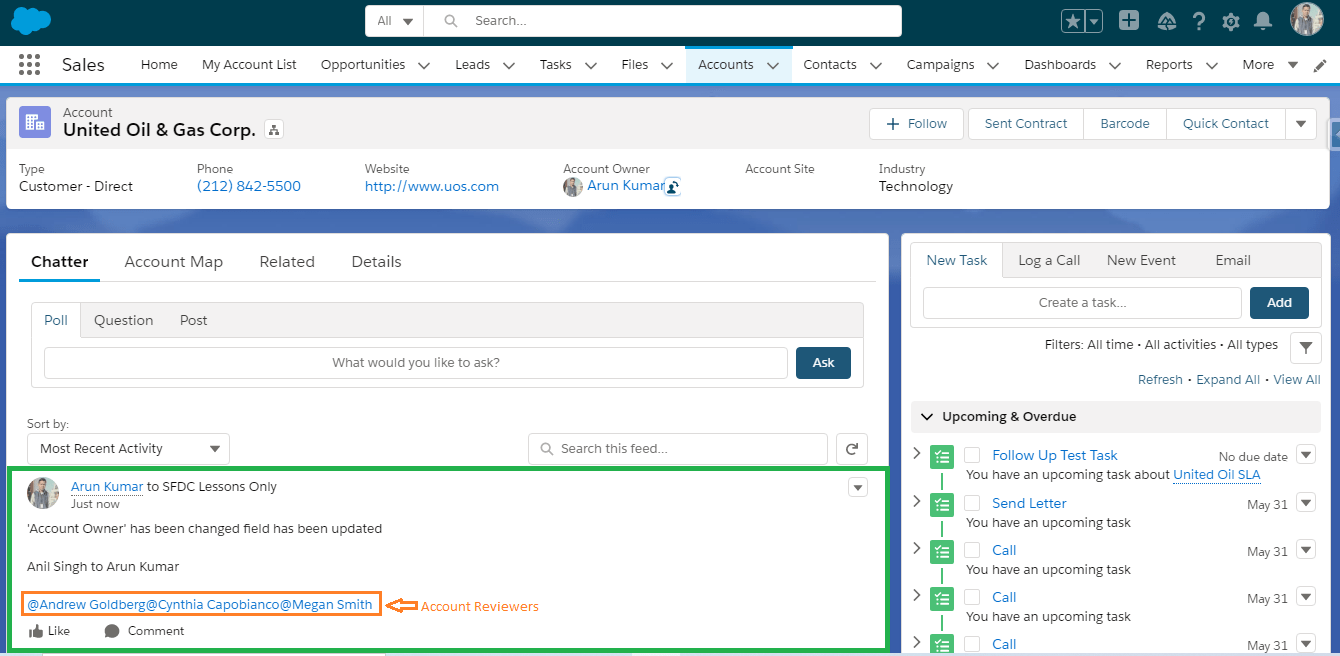
Task: Open the Favorites star icon
Action: pyautogui.click(x=1073, y=21)
